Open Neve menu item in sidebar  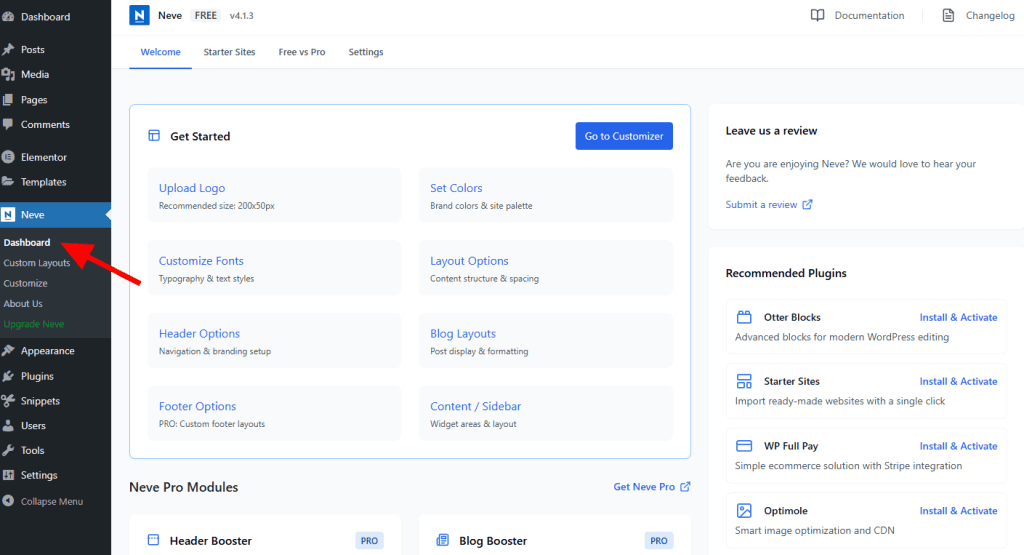(x=56, y=215)
